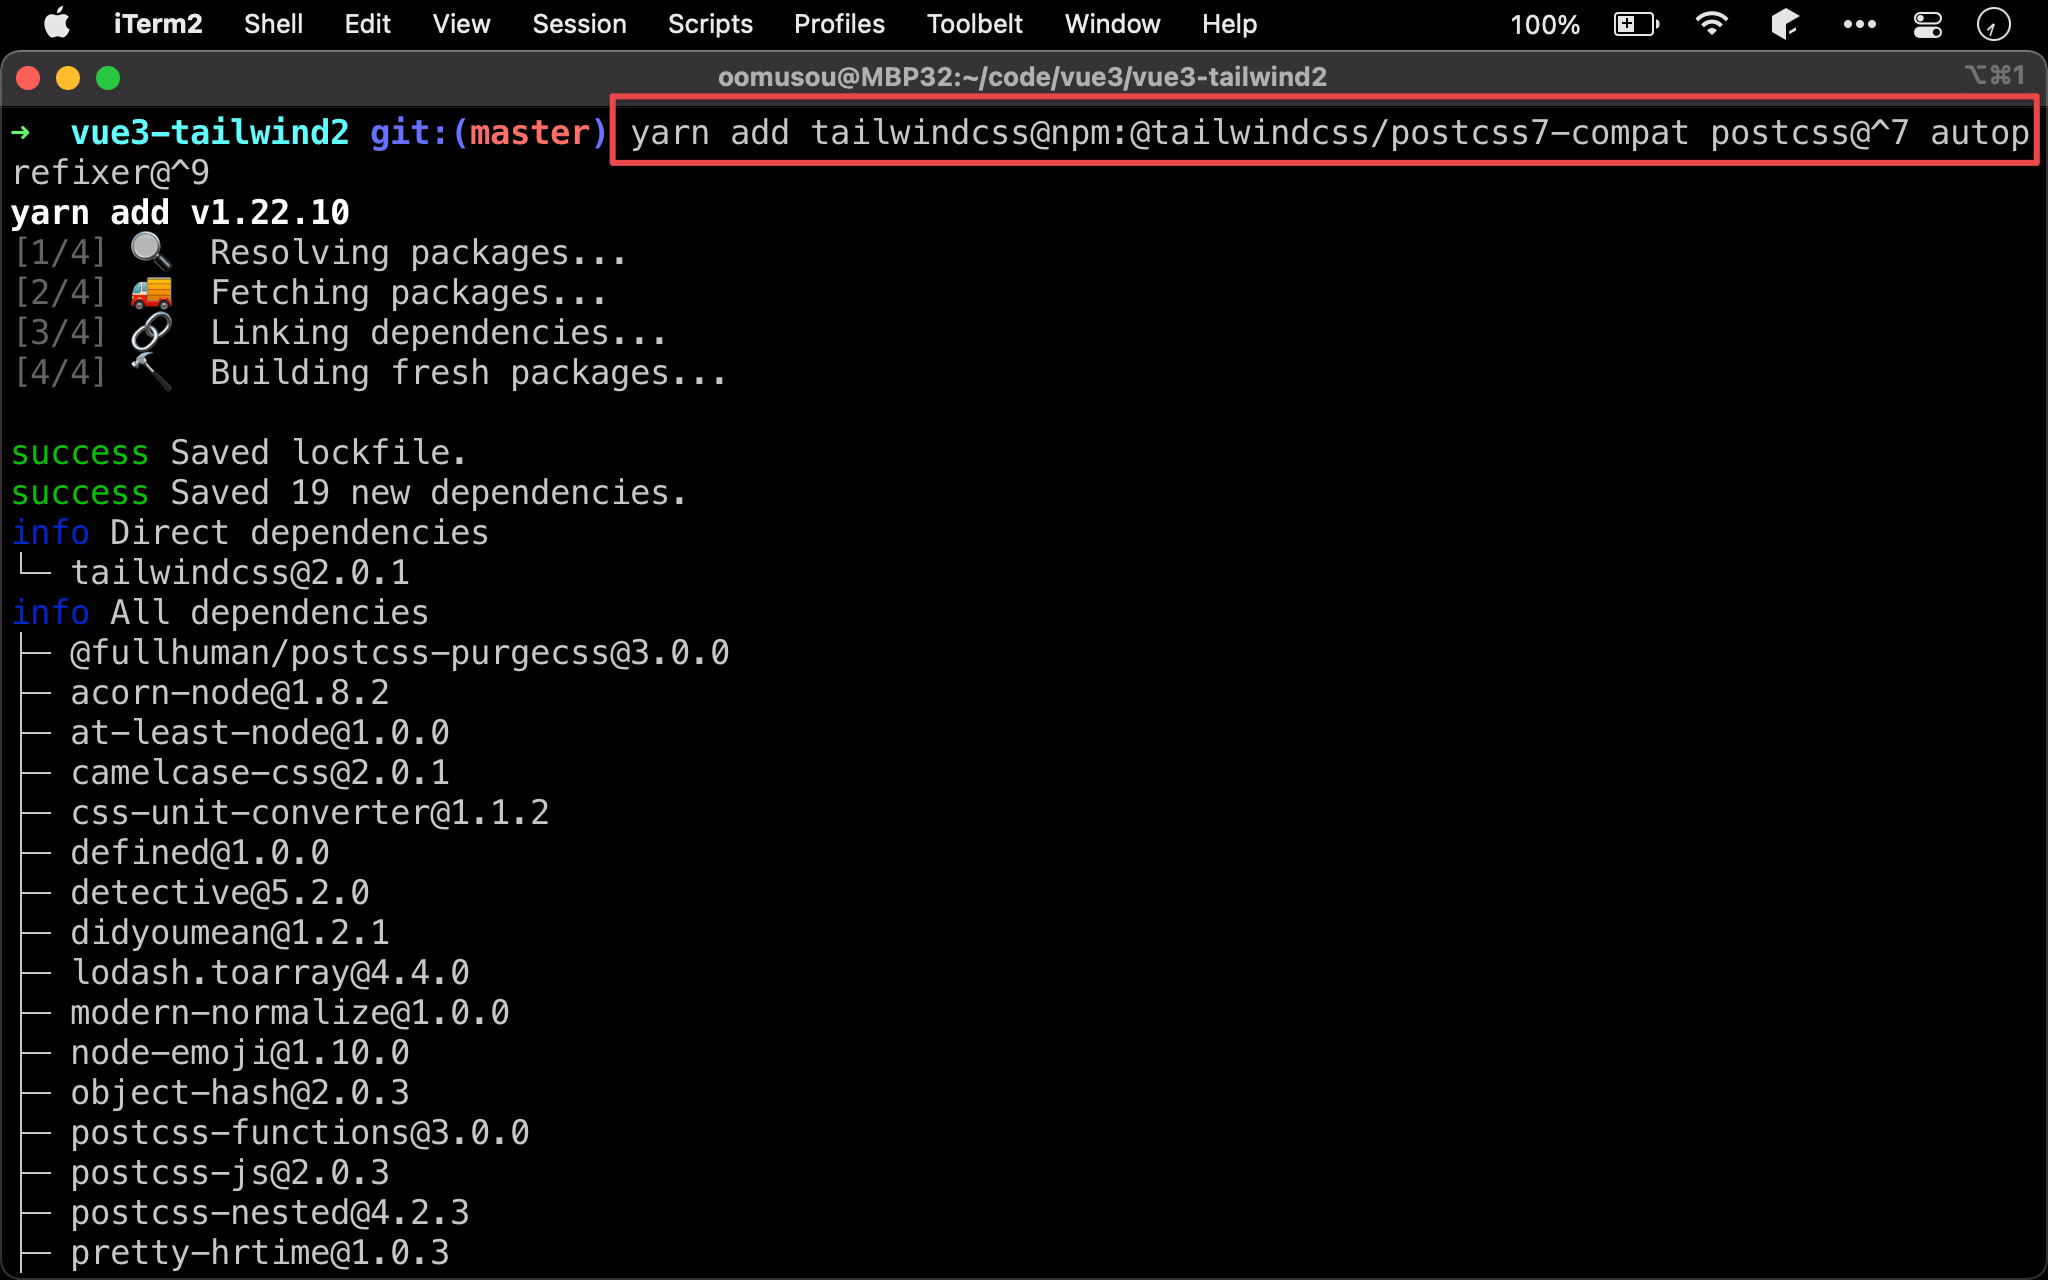Open the Window menu

(1112, 24)
